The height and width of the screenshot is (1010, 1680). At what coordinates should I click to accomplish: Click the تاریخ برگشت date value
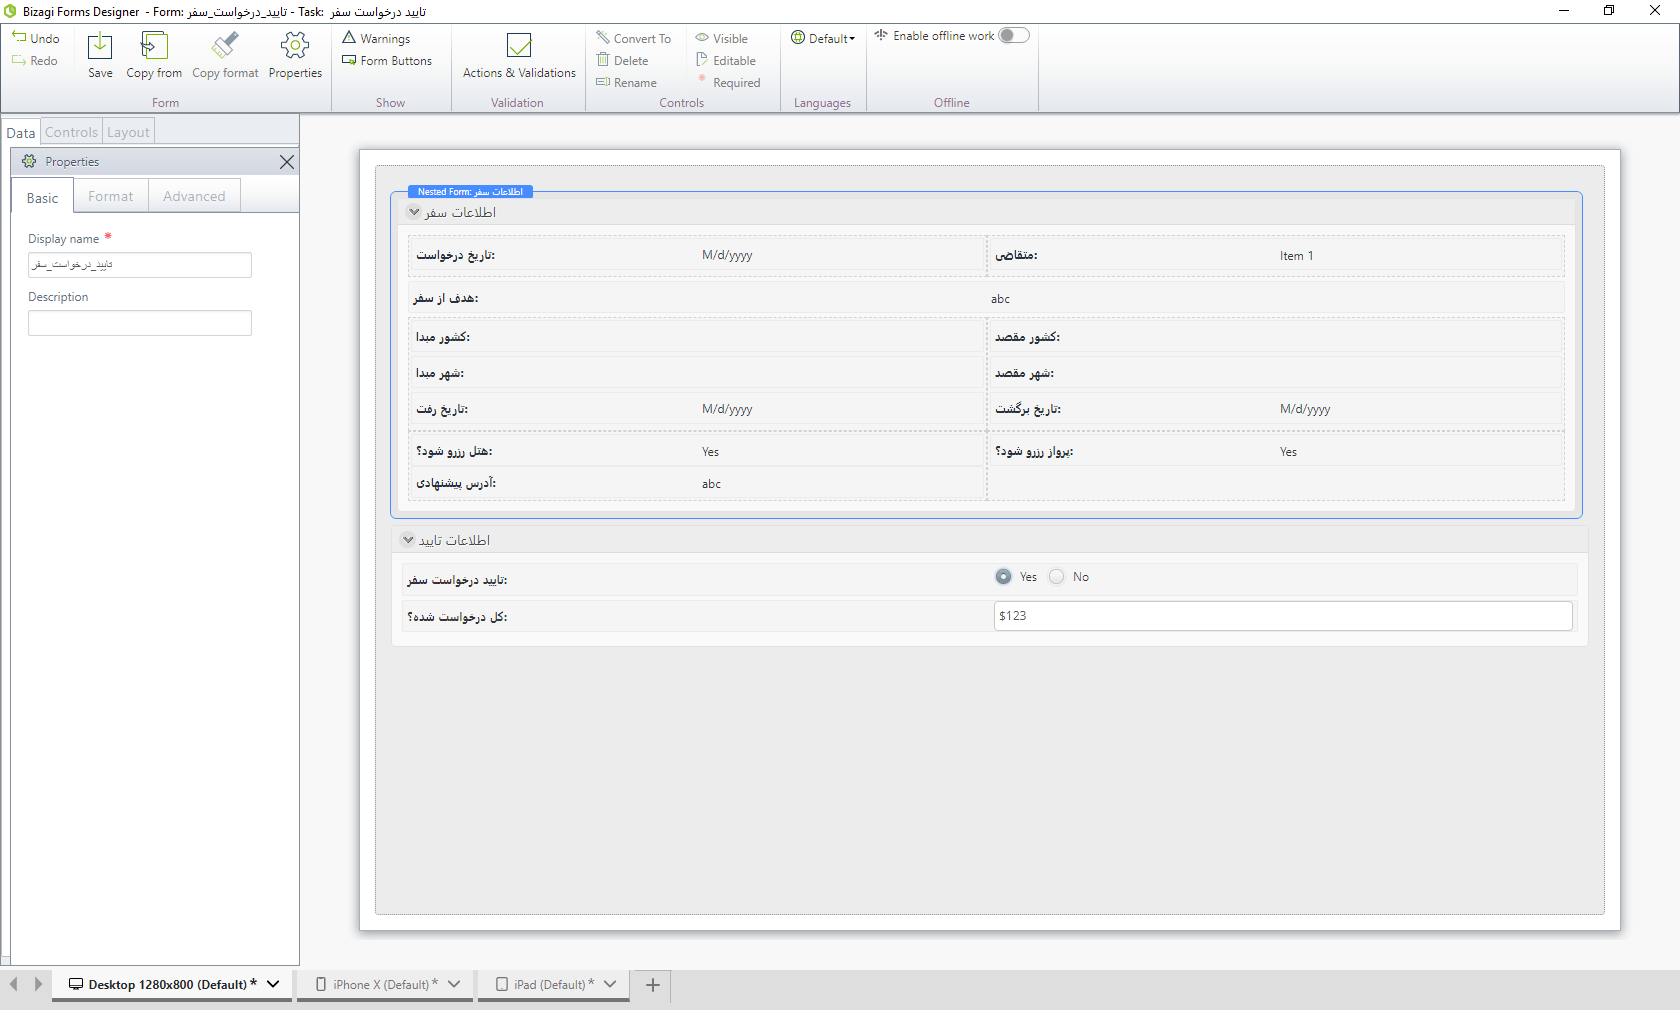(1305, 409)
